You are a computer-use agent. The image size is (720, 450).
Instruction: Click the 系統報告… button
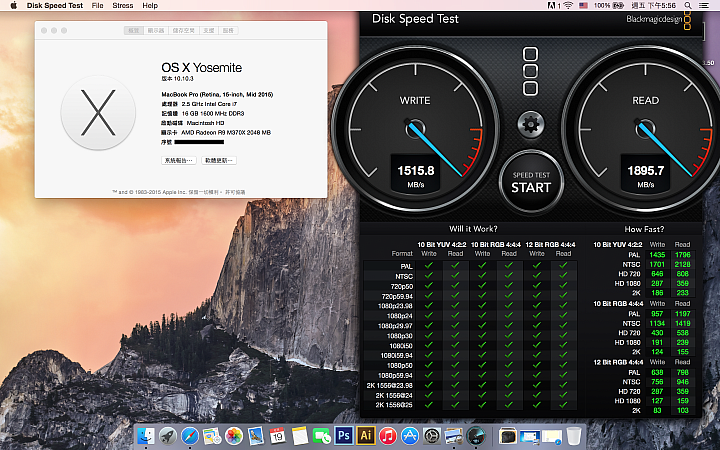point(179,160)
